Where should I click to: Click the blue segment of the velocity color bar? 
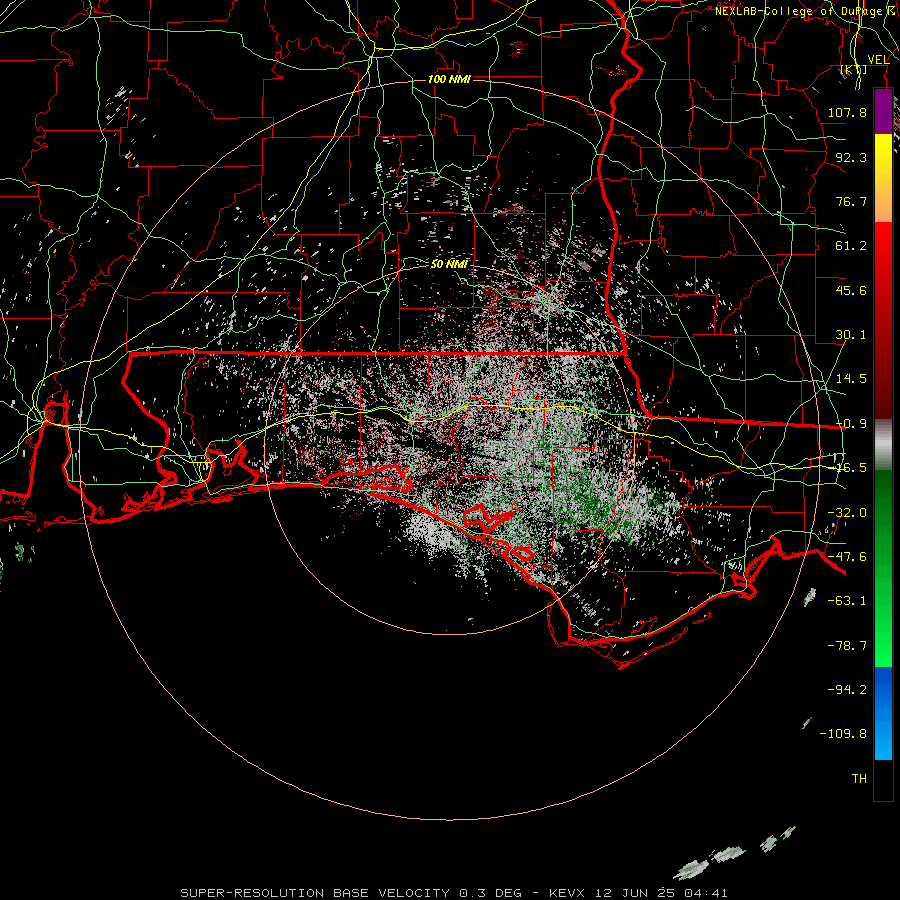coord(883,713)
